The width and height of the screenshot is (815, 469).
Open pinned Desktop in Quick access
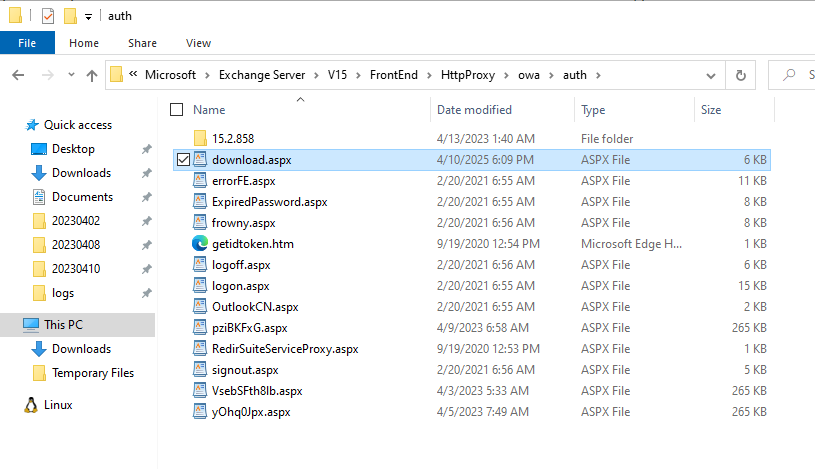pos(73,149)
